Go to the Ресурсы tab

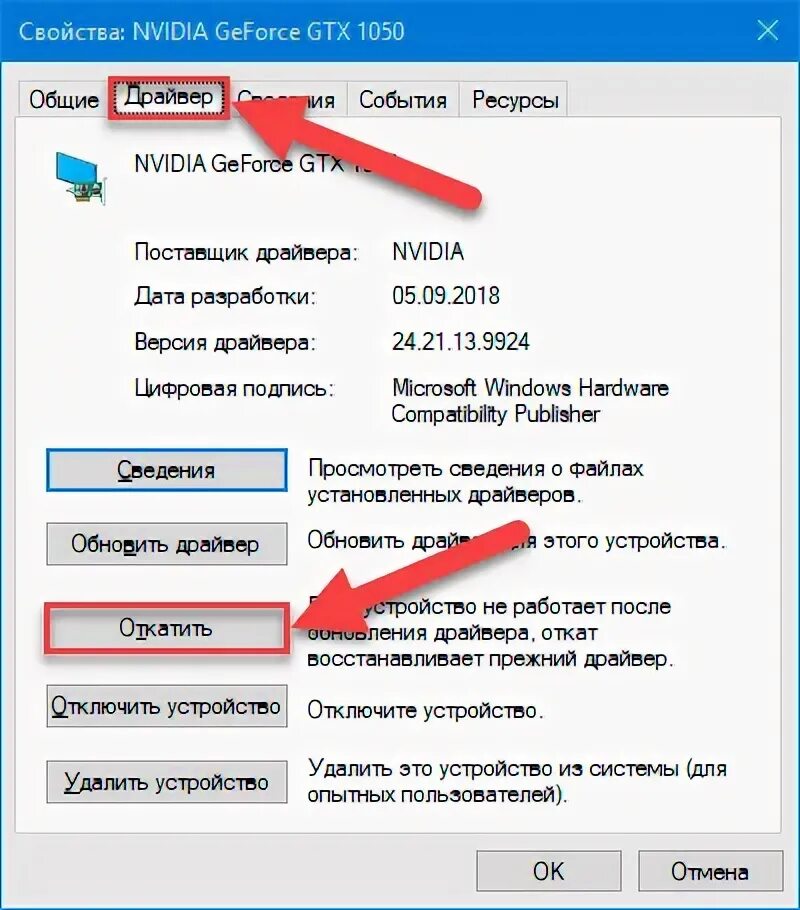(x=514, y=100)
